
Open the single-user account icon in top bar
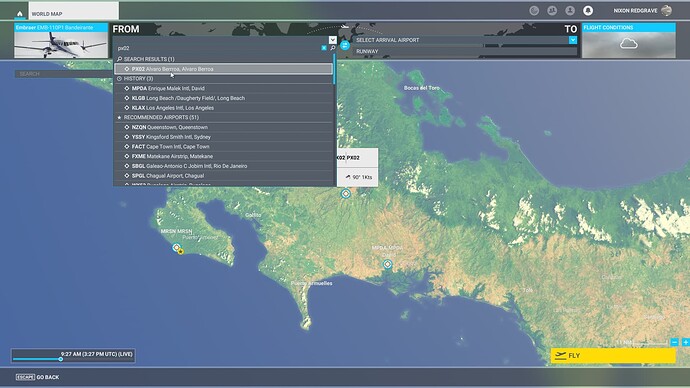point(570,11)
